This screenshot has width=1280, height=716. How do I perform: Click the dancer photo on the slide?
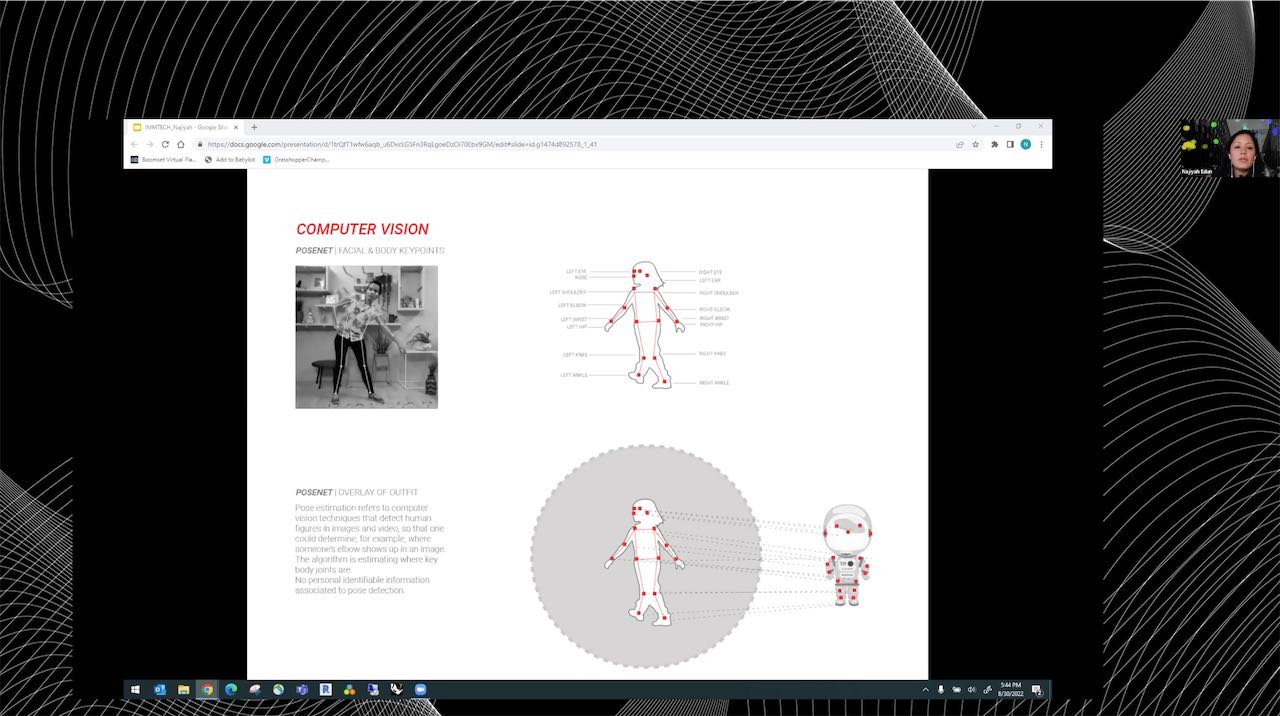[366, 337]
